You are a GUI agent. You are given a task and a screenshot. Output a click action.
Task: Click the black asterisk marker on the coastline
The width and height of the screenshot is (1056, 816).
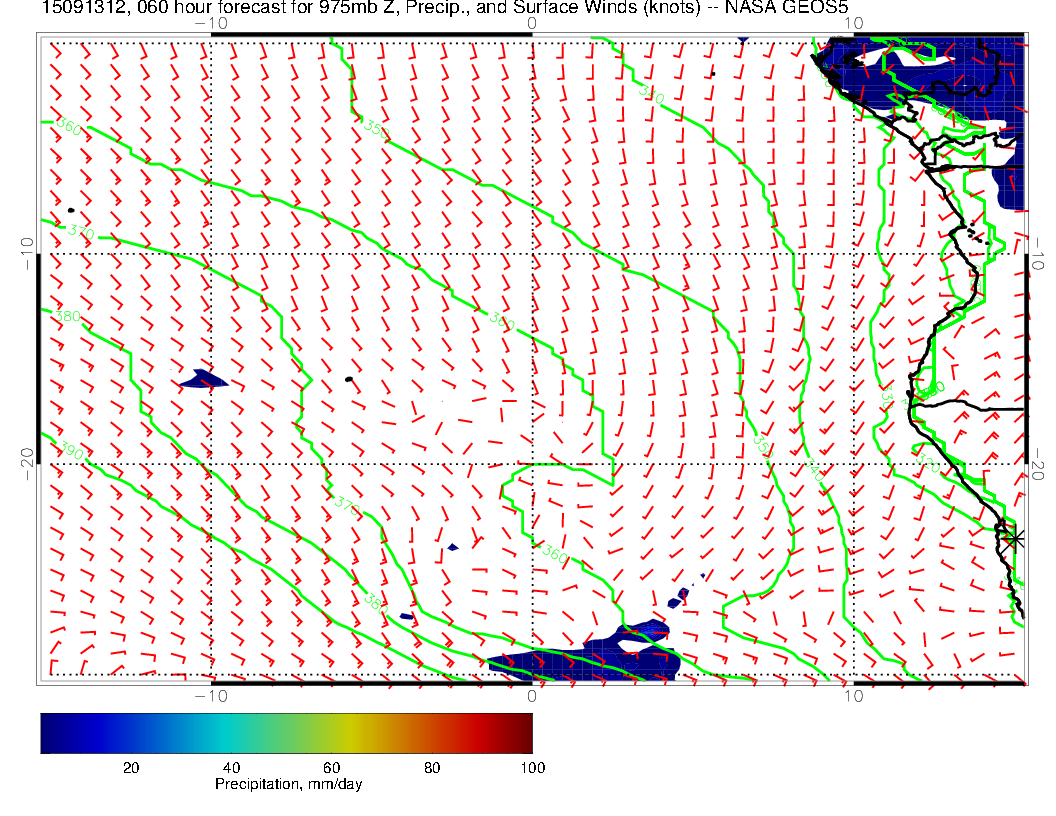point(1013,539)
